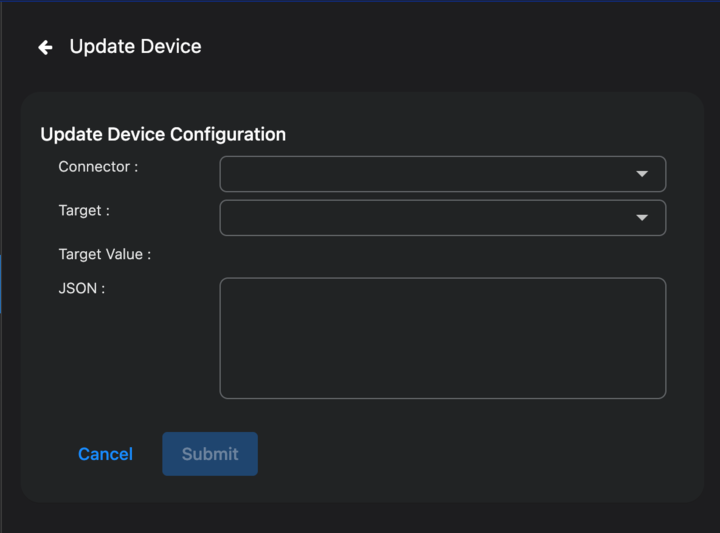Click the caret icon in Target field
720x533 pixels.
pyautogui.click(x=642, y=218)
